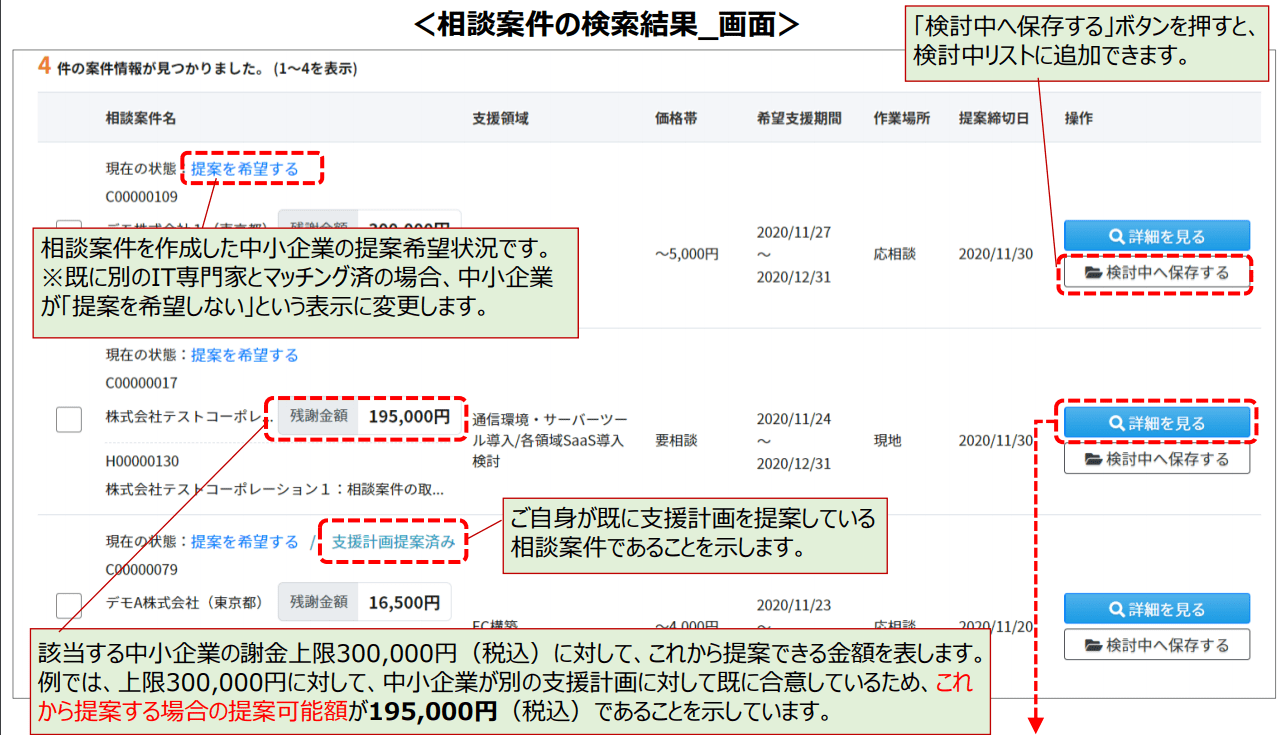Open details for the C00000109 case
The image size is (1281, 735).
pyautogui.click(x=1157, y=236)
